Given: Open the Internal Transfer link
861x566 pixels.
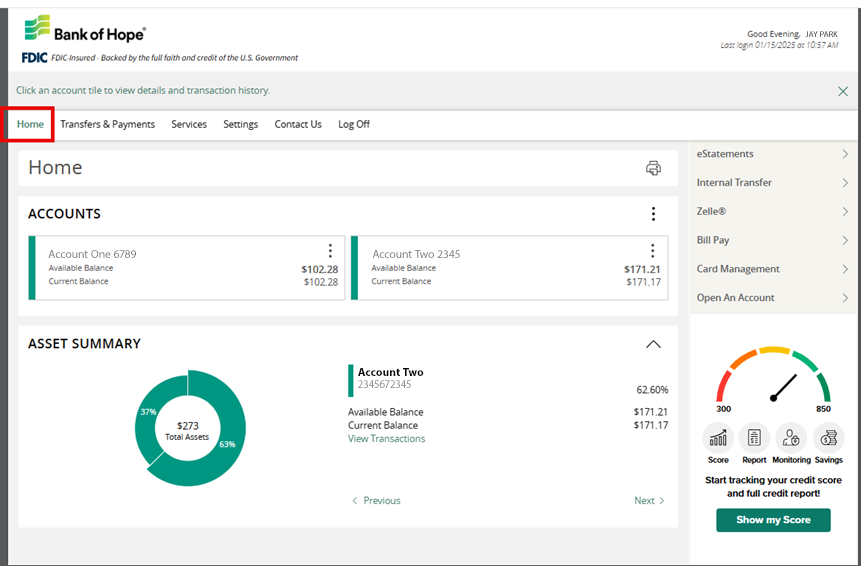Looking at the screenshot, I should click(x=734, y=183).
